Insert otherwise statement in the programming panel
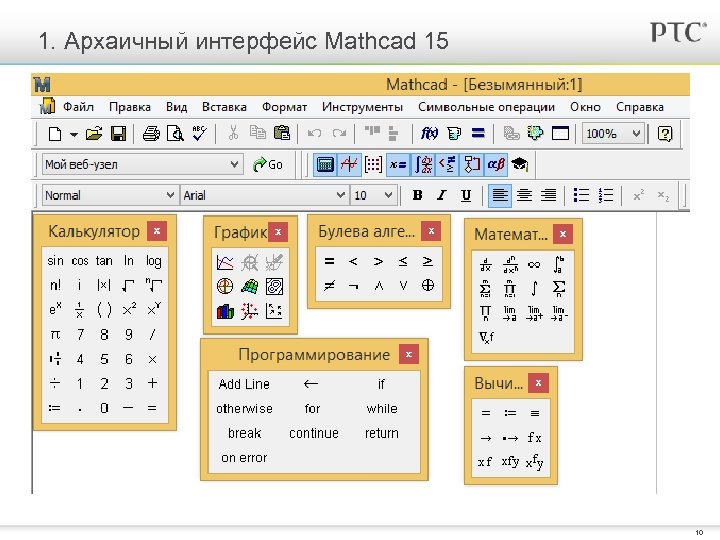 (244, 409)
